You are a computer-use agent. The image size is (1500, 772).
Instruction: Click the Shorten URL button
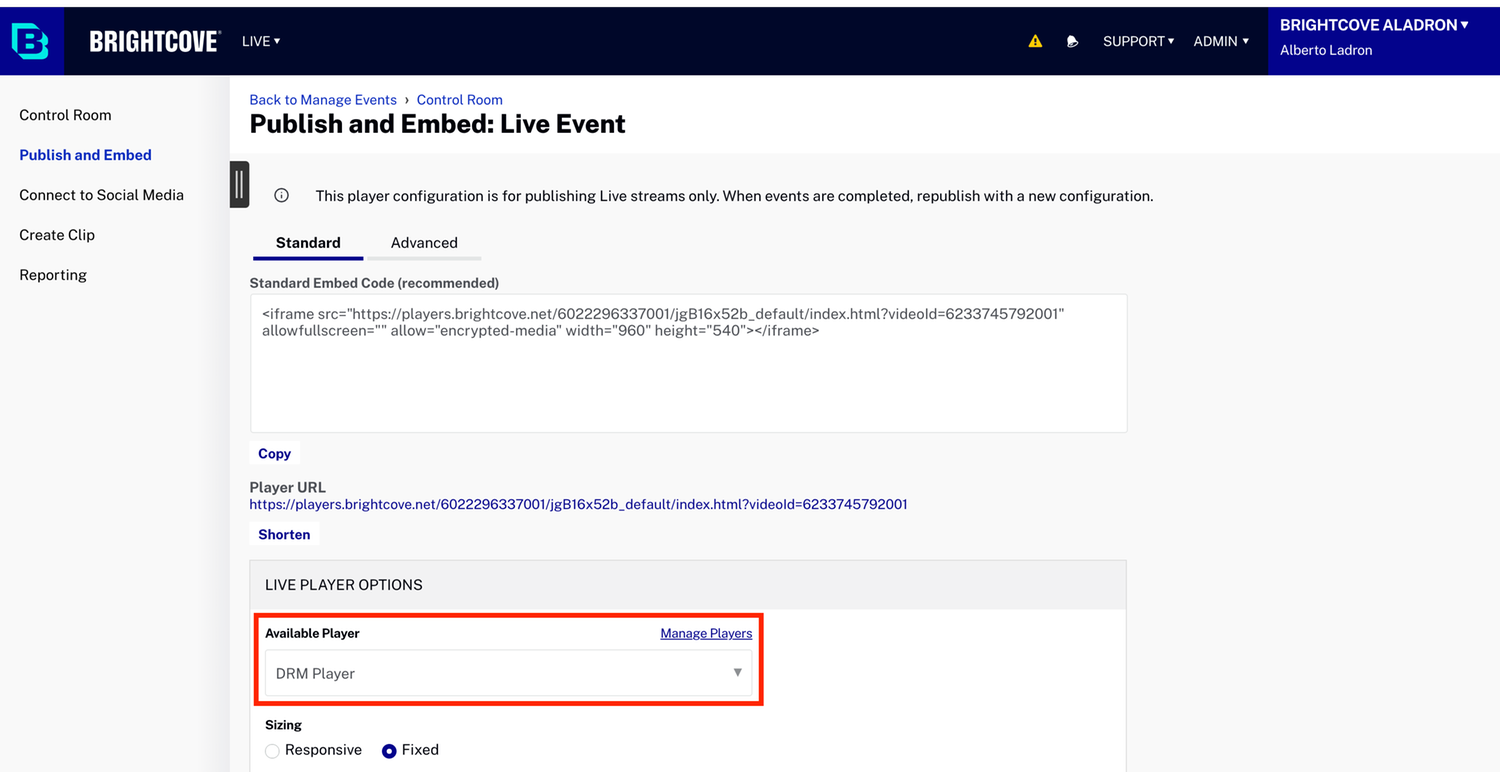tap(284, 535)
